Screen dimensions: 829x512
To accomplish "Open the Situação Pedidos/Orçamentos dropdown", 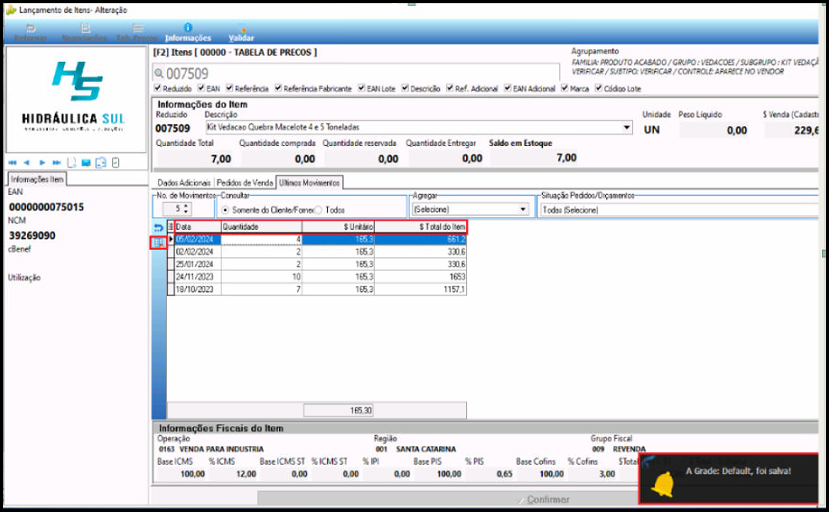I will [x=679, y=210].
